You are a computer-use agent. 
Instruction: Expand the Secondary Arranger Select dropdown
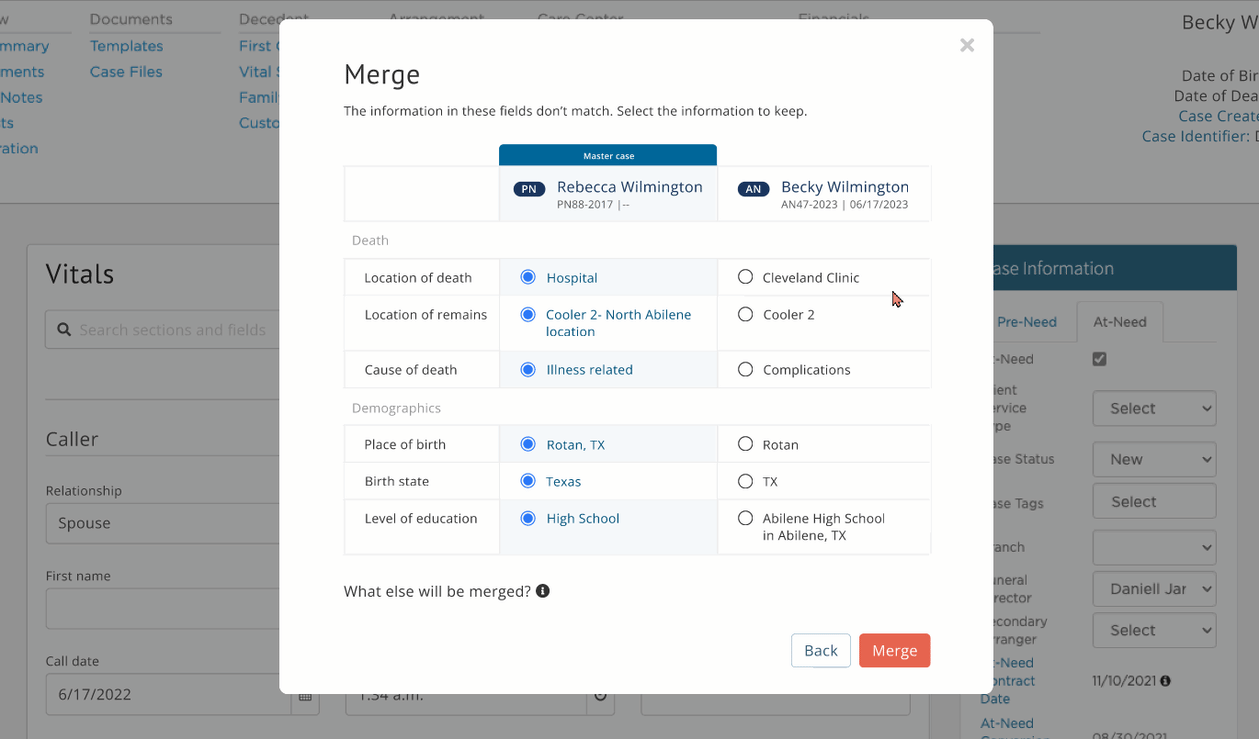coord(1154,630)
